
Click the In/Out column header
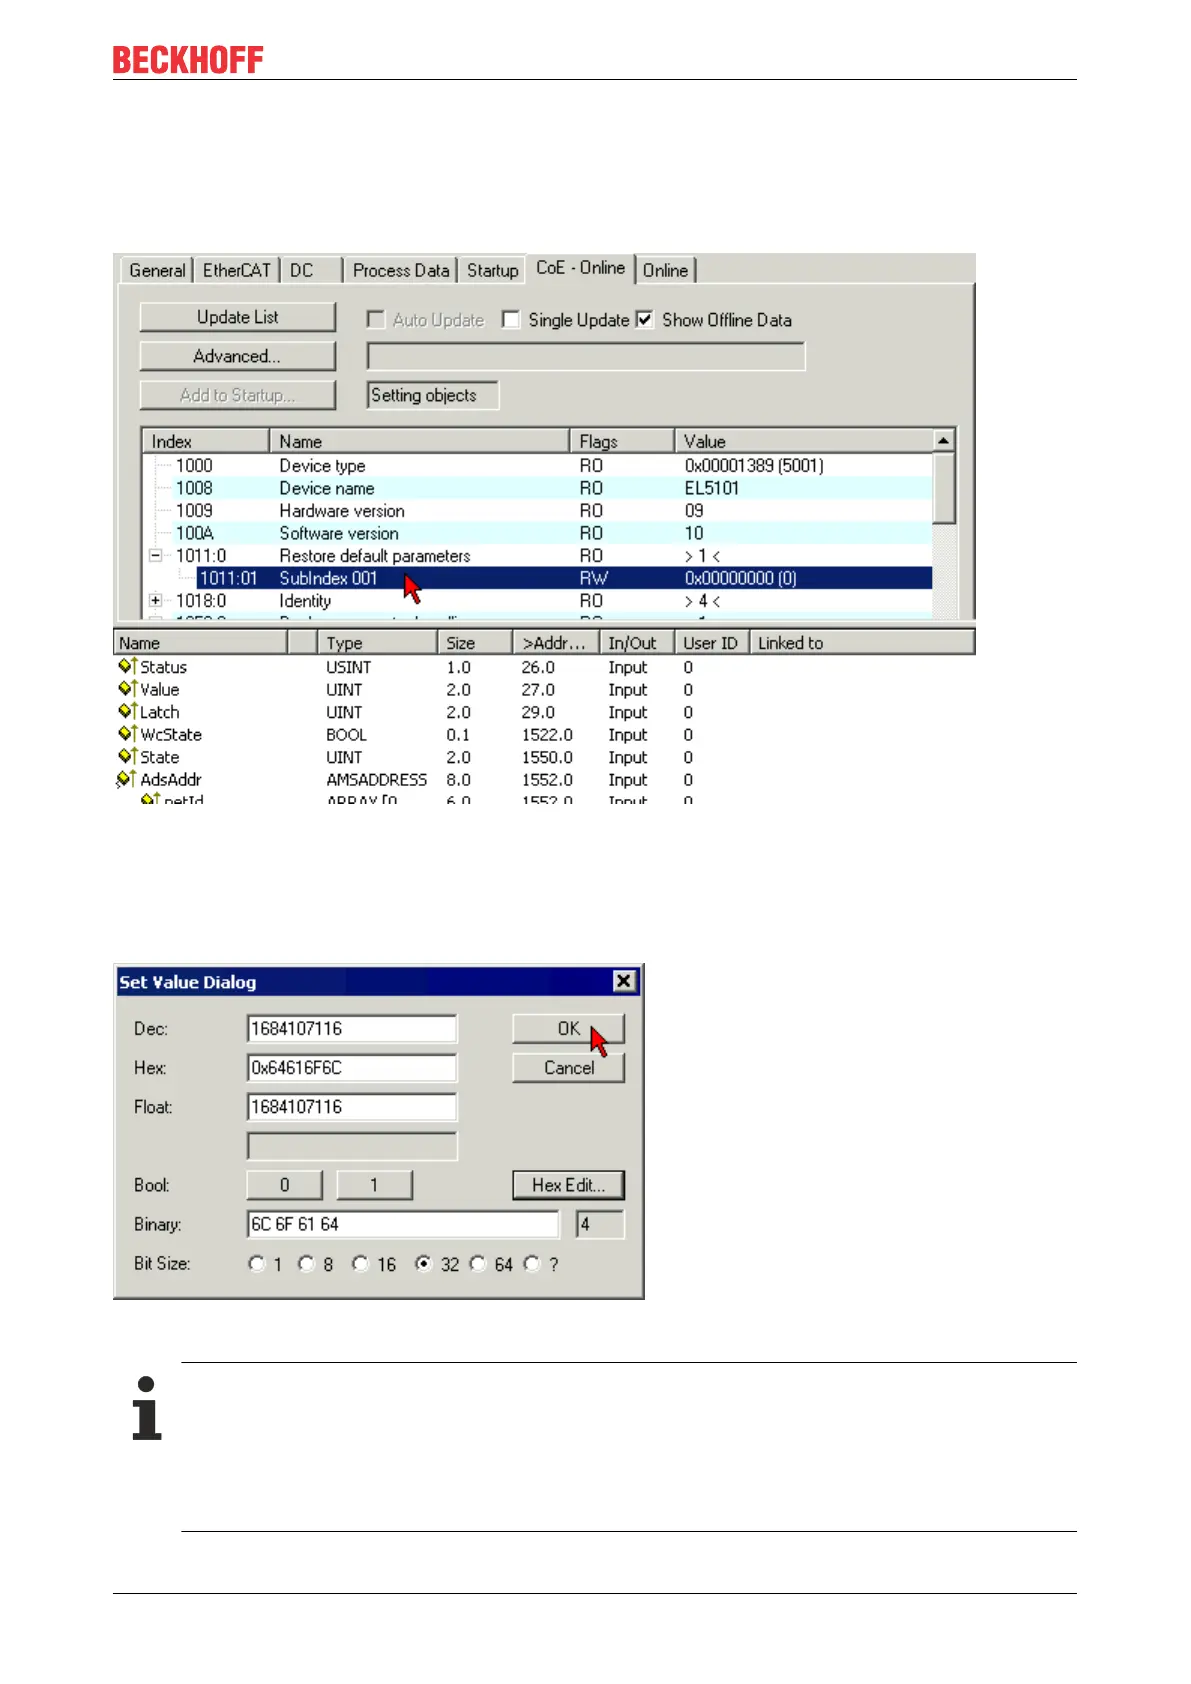(636, 643)
